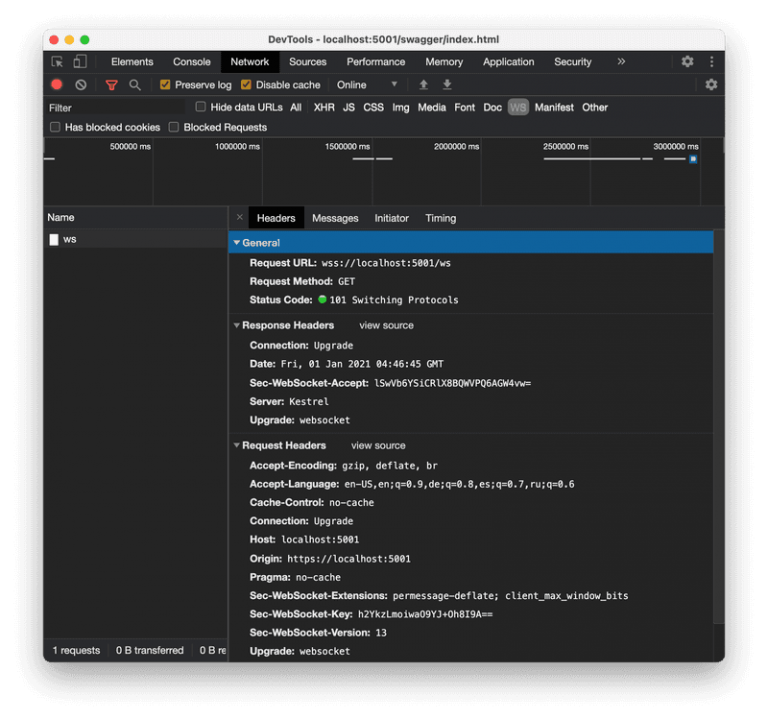Select the XHR filter type

coord(324,107)
